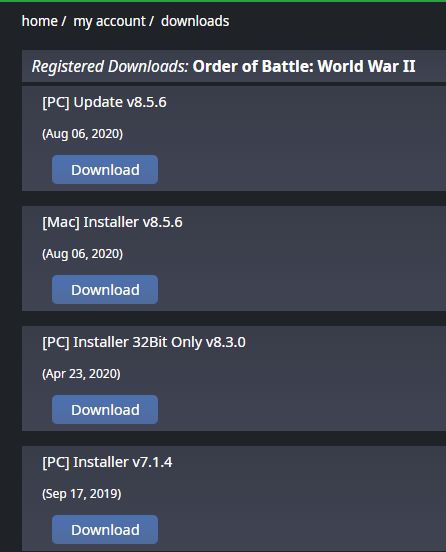Click the Registered Downloads header title
Screen dimensions: 446x552
coord(110,66)
